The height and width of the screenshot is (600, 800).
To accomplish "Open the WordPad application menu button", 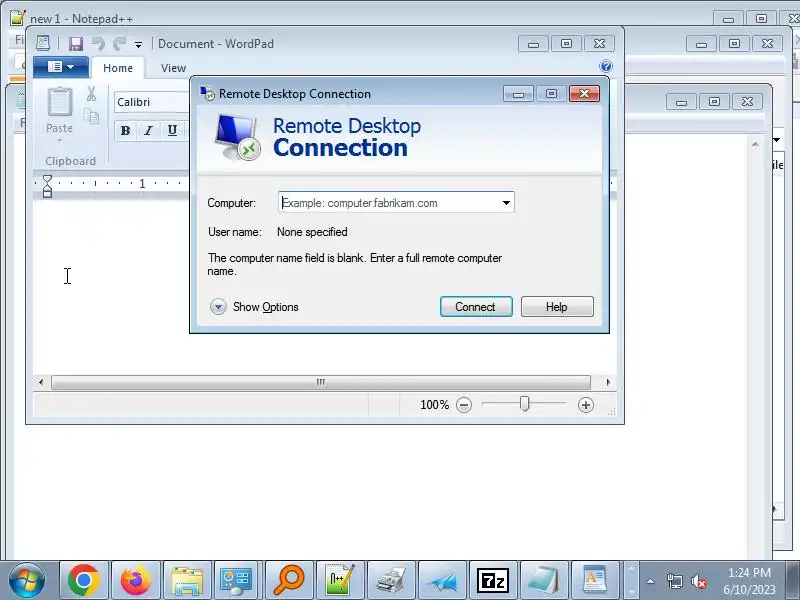I will [x=61, y=67].
